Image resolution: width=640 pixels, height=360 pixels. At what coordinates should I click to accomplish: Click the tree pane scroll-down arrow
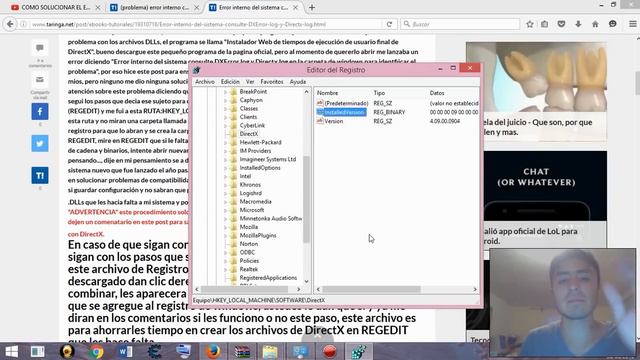click(307, 282)
